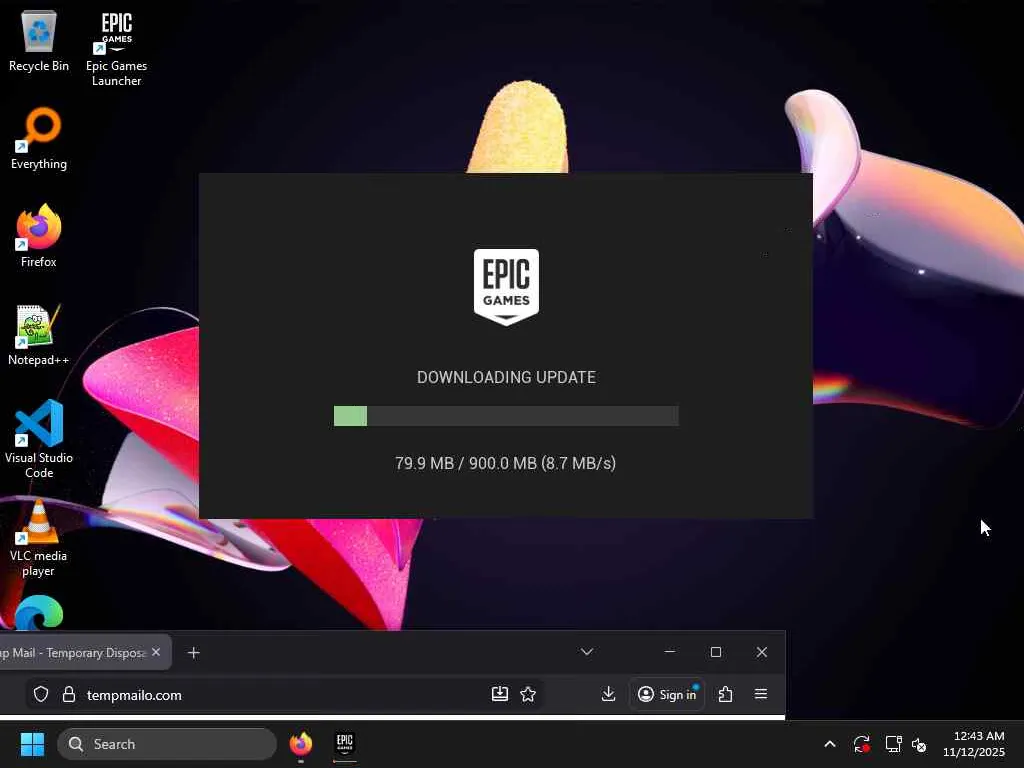
Task: Switch to Firefox from the taskbar
Action: click(x=300, y=744)
